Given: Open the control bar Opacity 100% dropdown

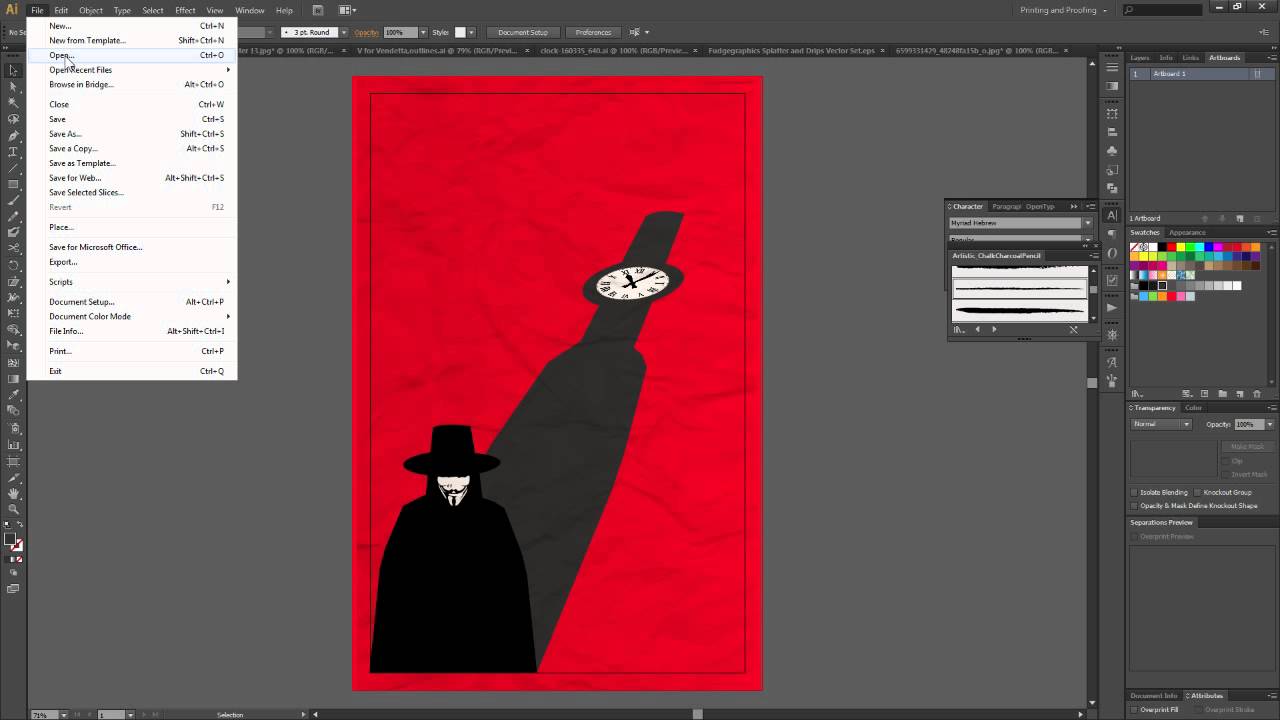Looking at the screenshot, I should tap(424, 32).
